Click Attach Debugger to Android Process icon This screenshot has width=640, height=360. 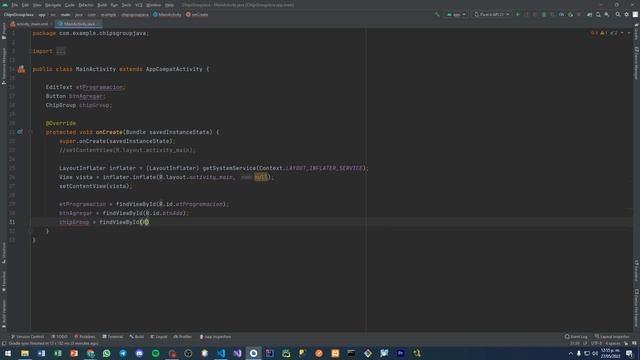pos(570,14)
